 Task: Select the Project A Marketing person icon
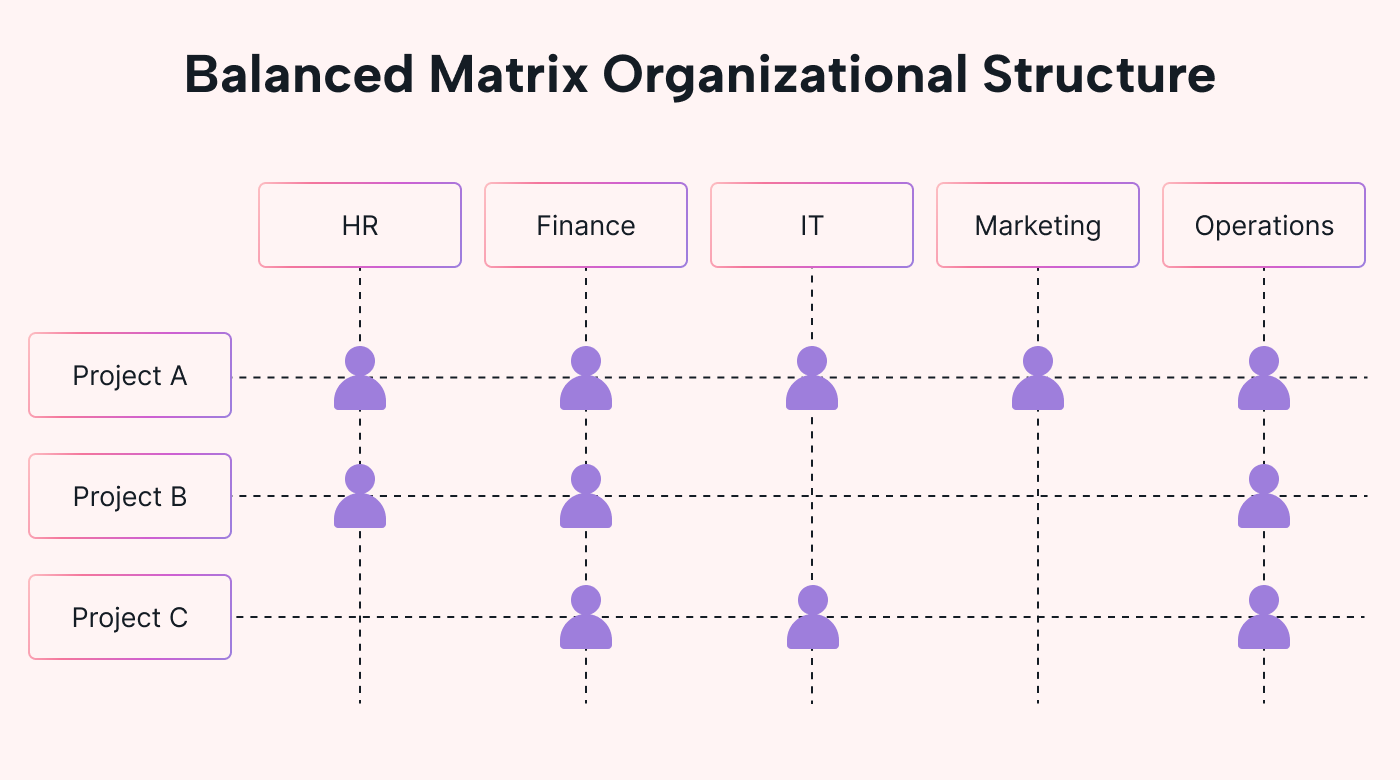click(1038, 379)
